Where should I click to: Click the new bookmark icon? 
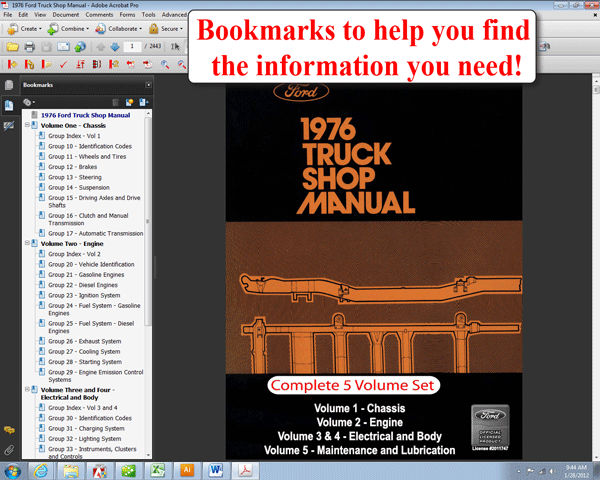click(x=129, y=102)
